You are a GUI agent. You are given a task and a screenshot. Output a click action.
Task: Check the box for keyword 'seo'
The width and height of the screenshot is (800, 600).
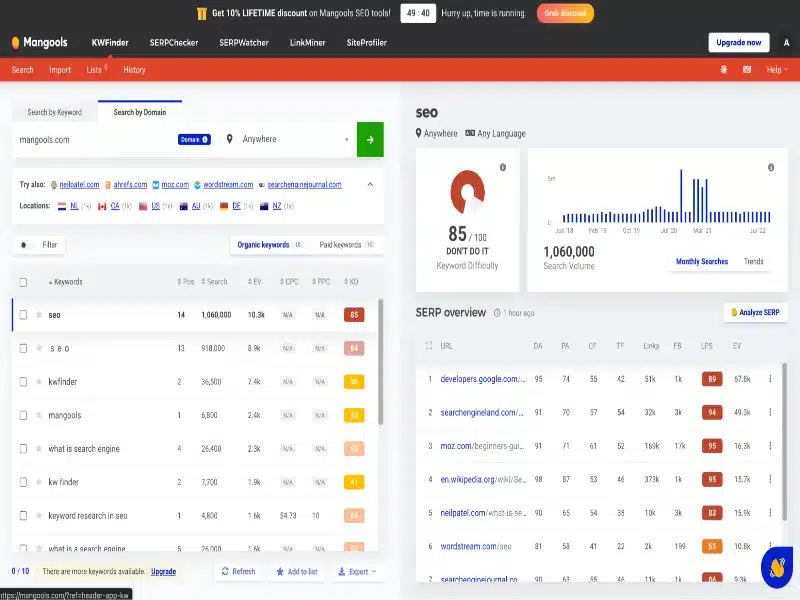point(23,315)
